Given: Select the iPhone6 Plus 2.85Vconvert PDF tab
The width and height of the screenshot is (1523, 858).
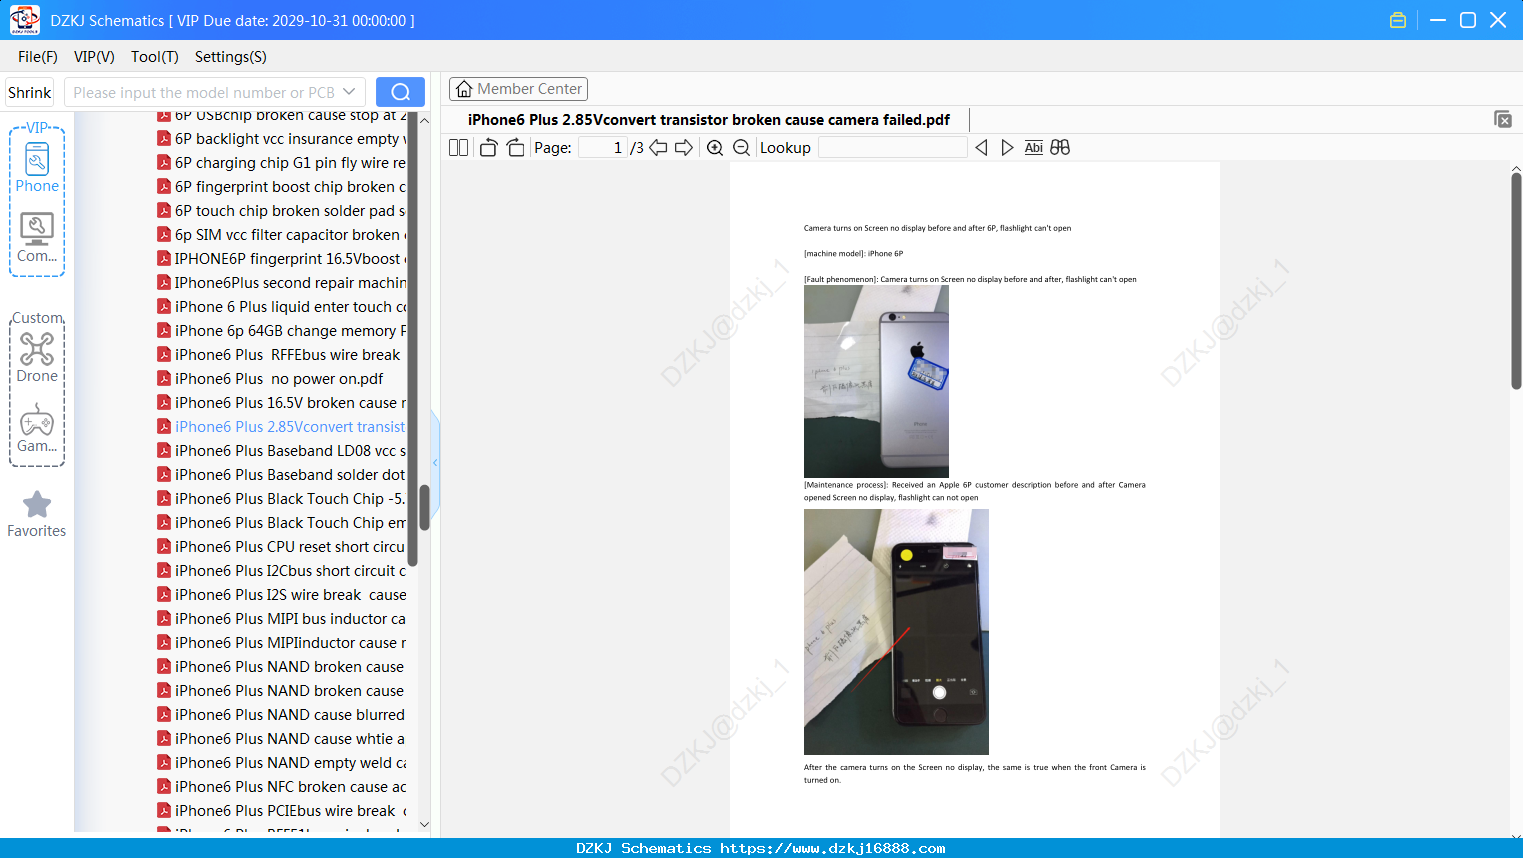Looking at the screenshot, I should [709, 120].
